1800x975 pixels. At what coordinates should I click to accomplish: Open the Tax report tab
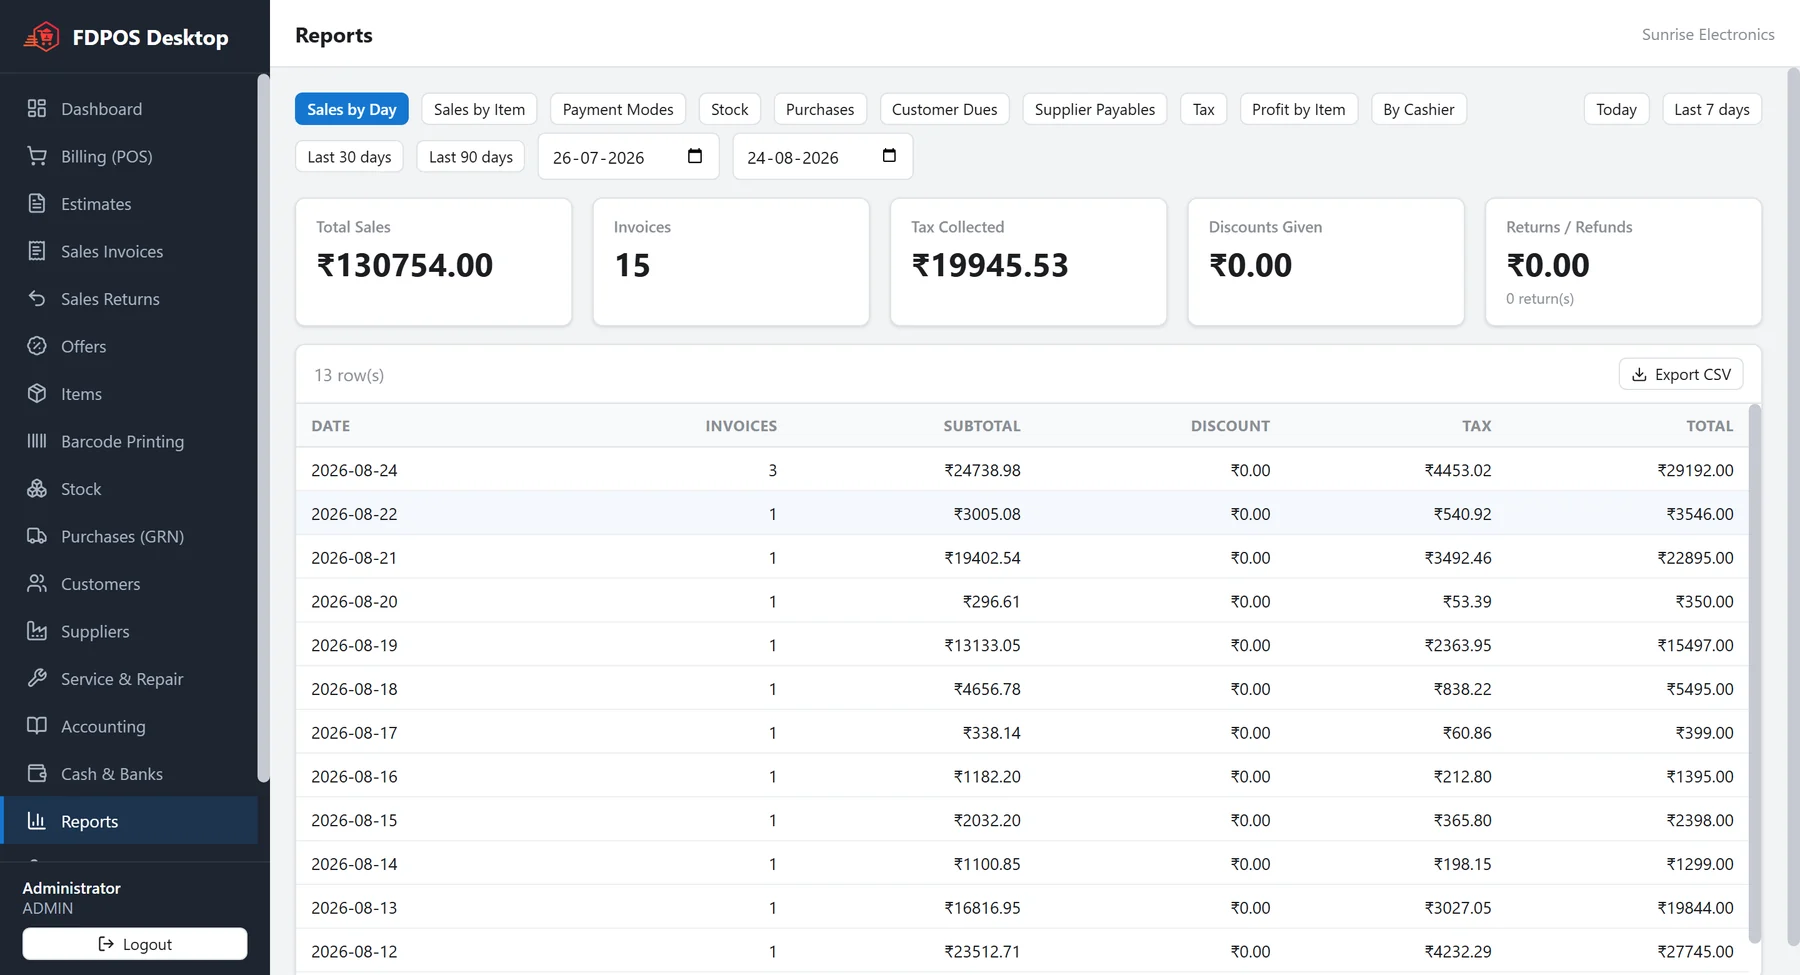pyautogui.click(x=1204, y=109)
